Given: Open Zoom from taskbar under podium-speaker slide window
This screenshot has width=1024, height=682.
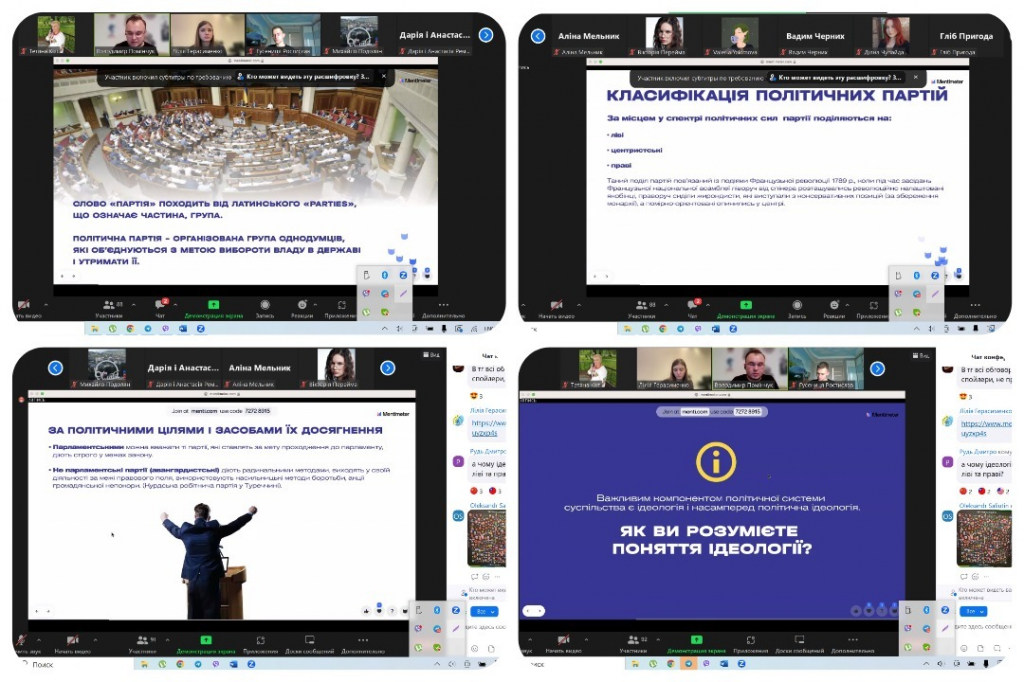Looking at the screenshot, I should 251,664.
